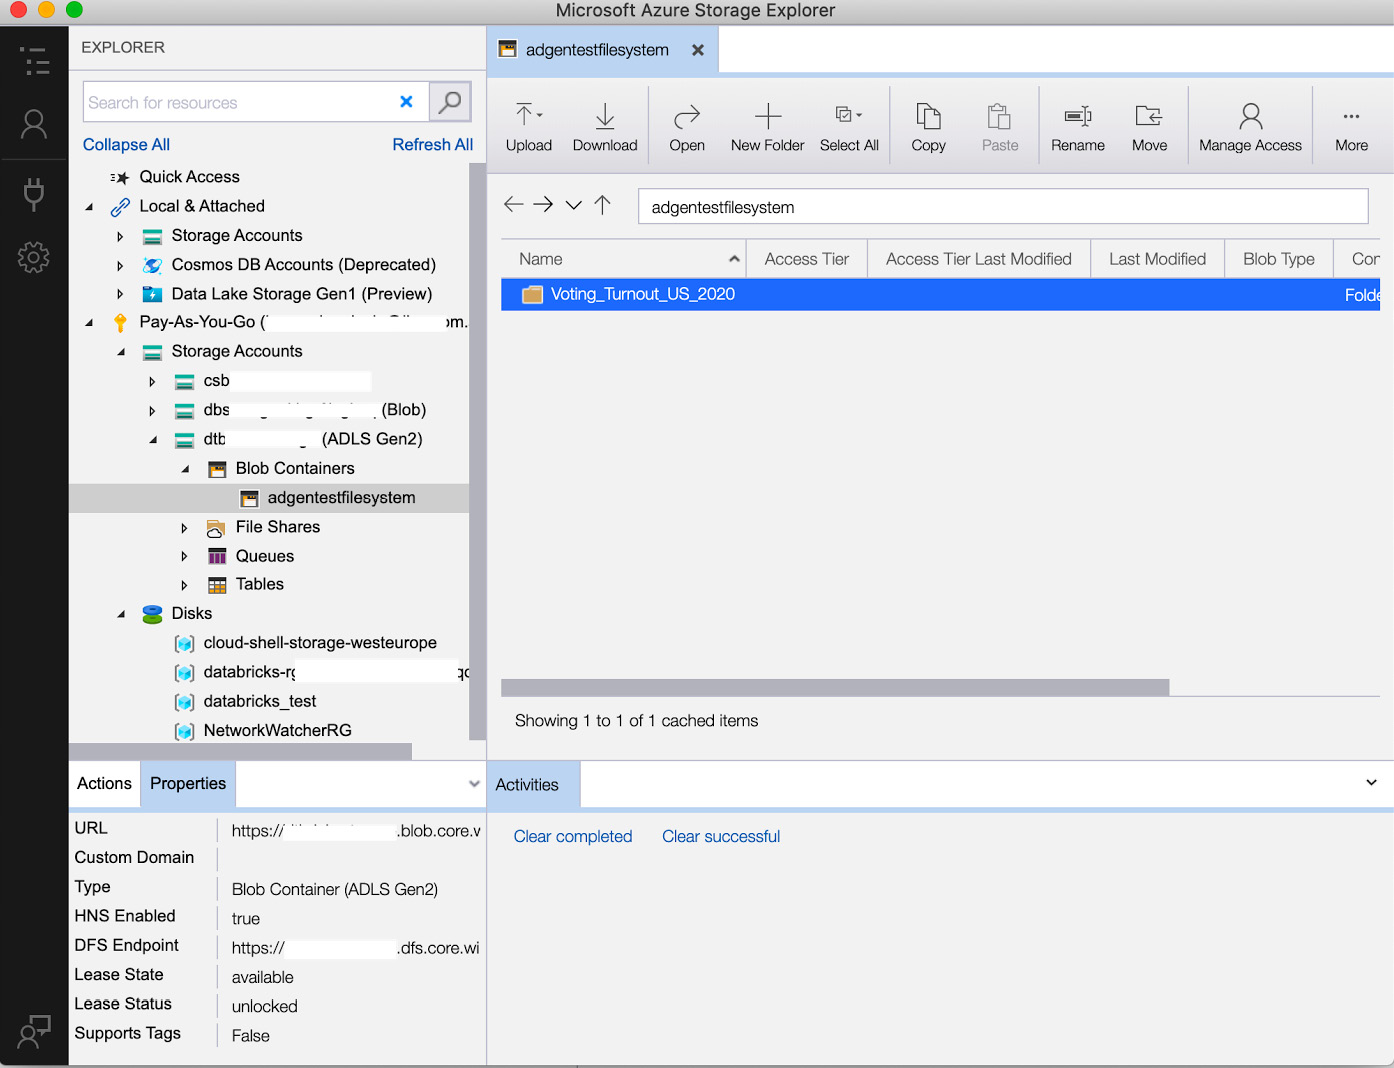Viewport: 1394px width, 1068px height.
Task: Collapse the Activities panel chevron
Action: click(x=1371, y=783)
